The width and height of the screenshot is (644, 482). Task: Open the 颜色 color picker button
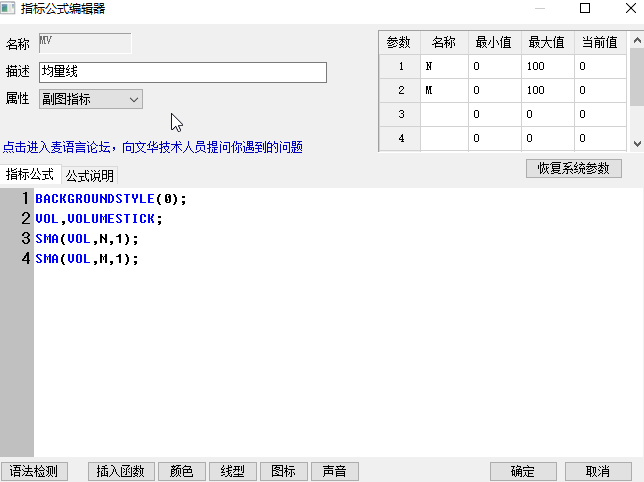coord(182,471)
